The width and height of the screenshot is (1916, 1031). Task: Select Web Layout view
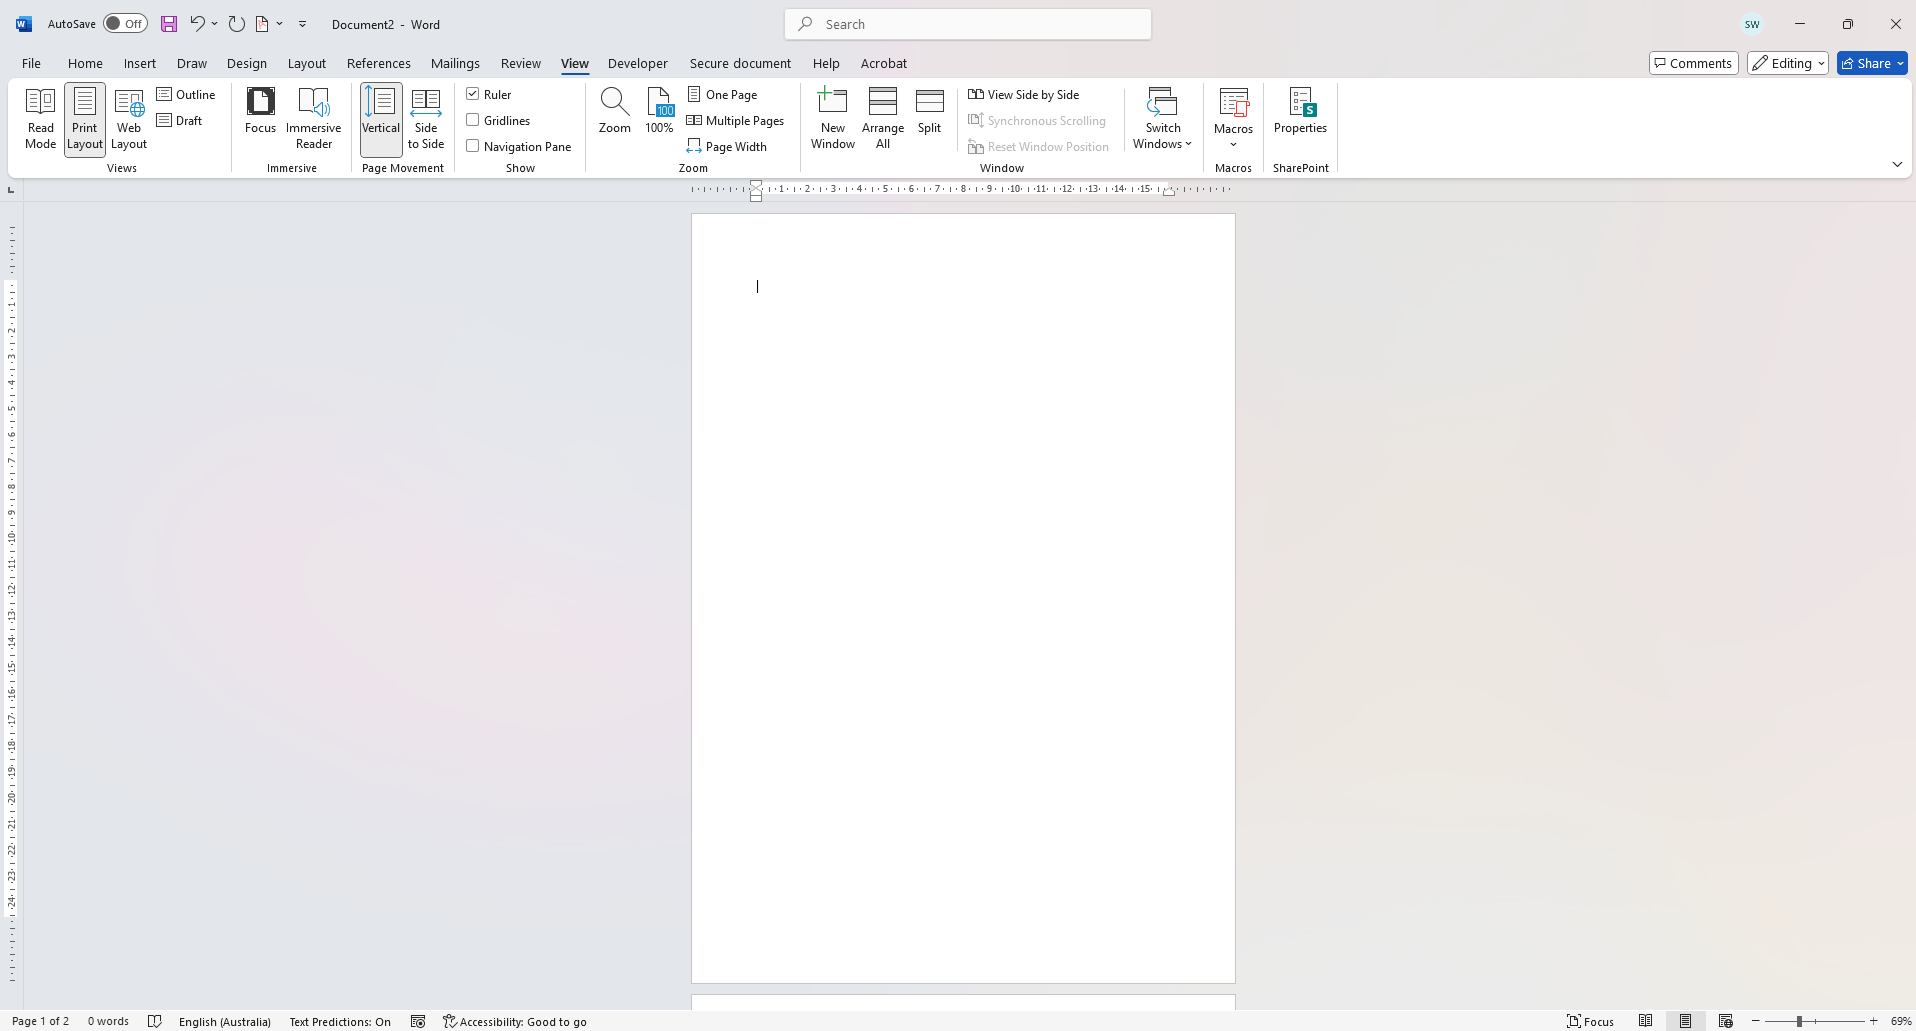(x=128, y=118)
